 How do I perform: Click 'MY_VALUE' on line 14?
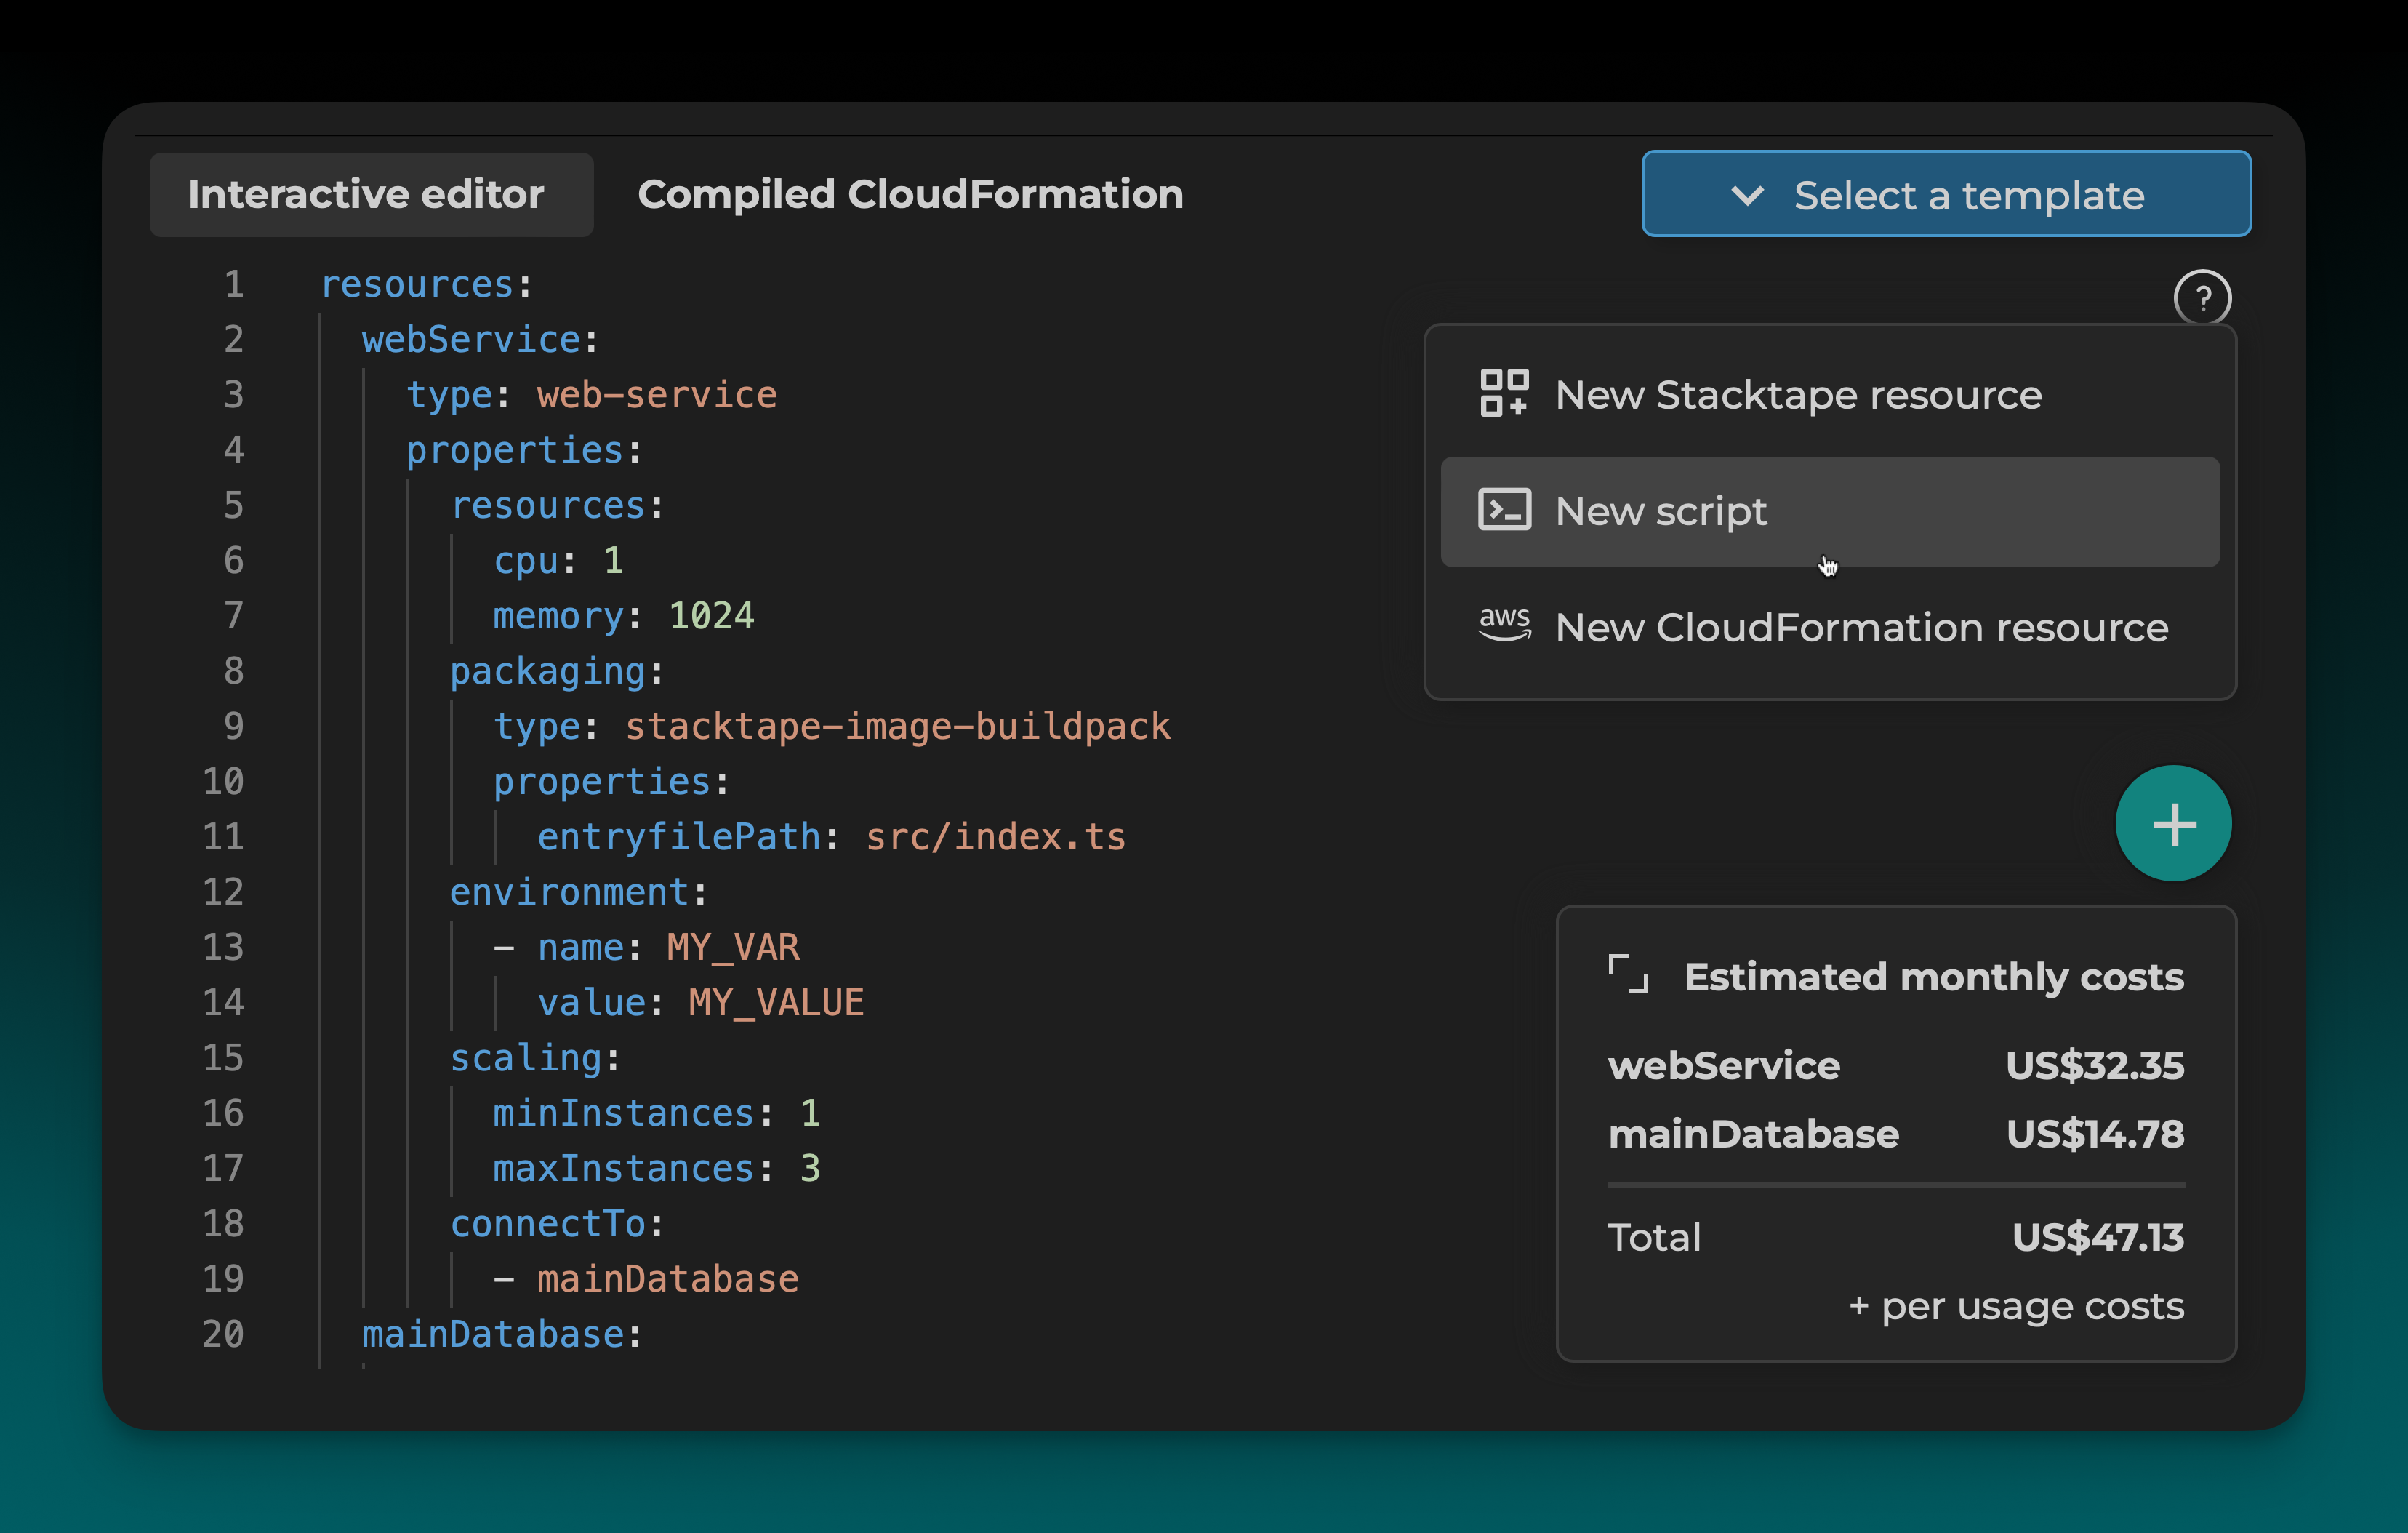pyautogui.click(x=776, y=1003)
